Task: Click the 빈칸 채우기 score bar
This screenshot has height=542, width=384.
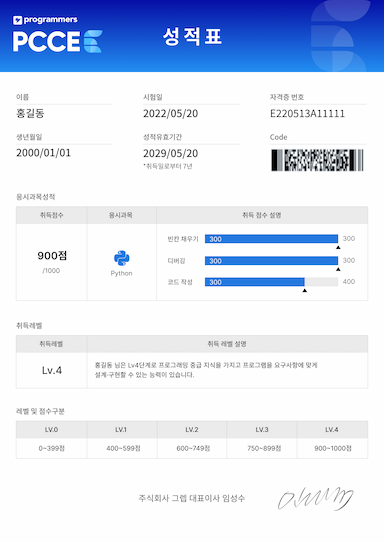Action: click(271, 239)
